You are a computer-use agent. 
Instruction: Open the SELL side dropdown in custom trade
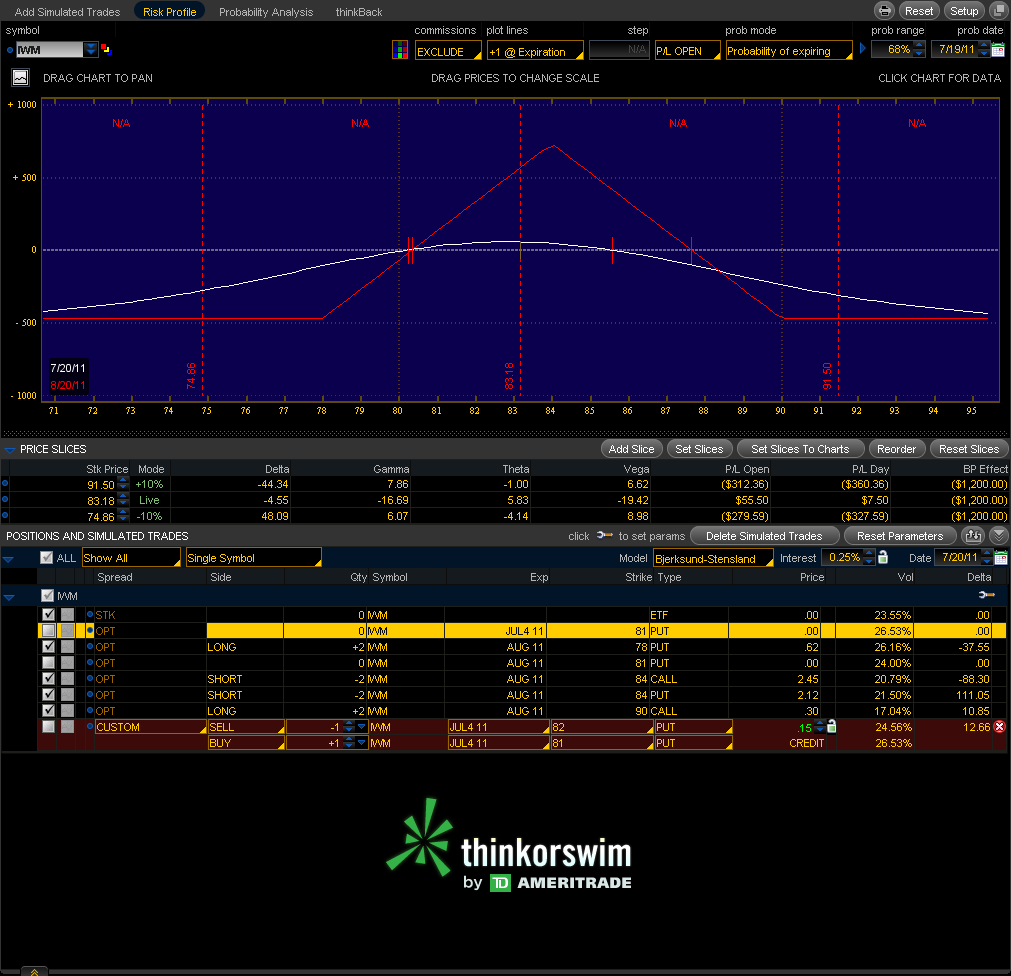246,727
